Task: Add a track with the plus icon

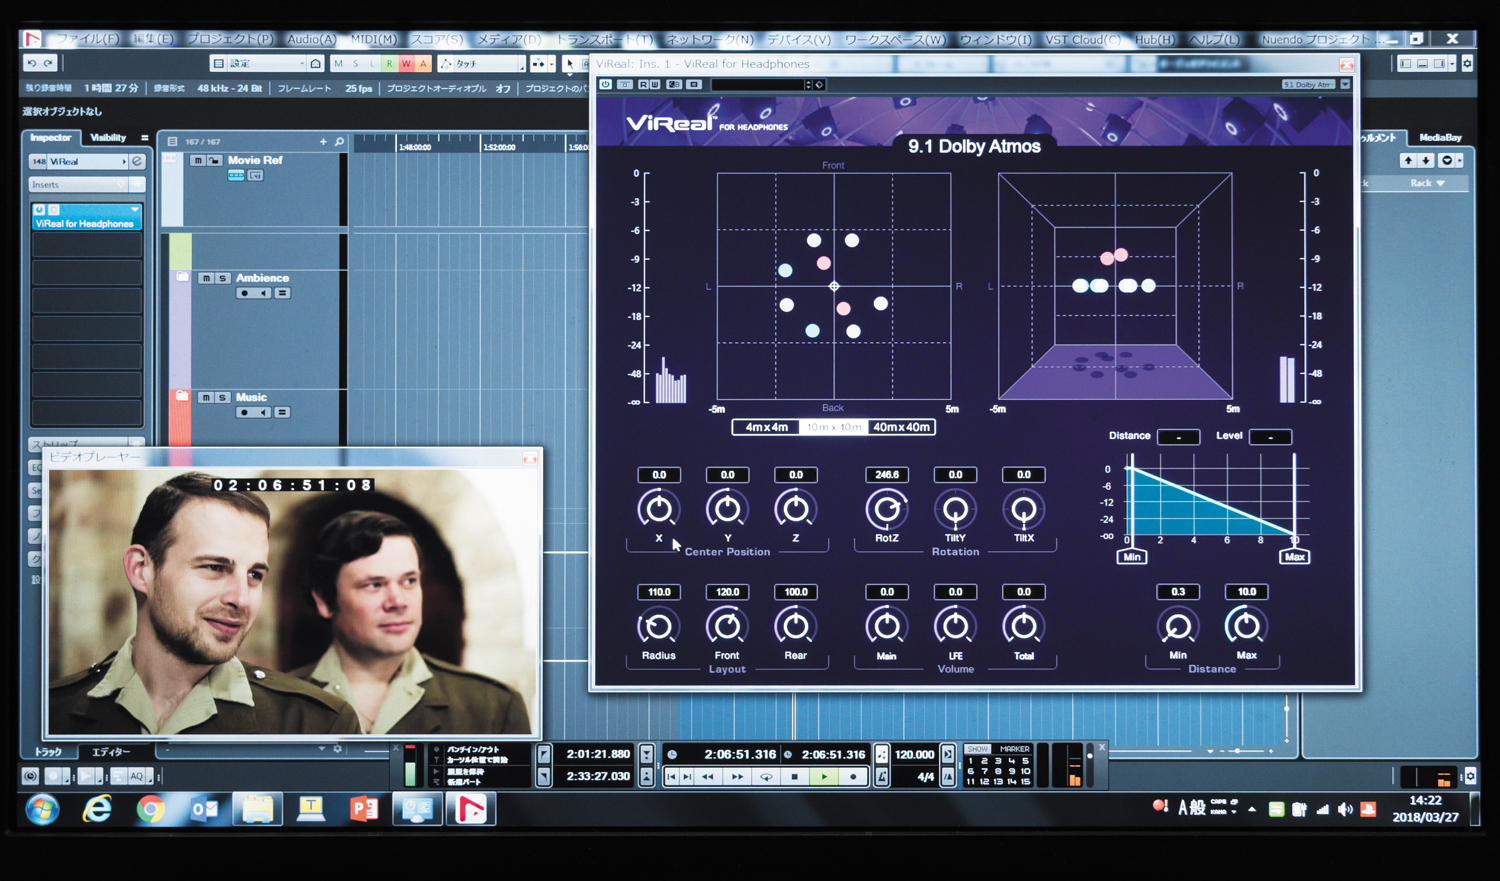Action: click(323, 142)
